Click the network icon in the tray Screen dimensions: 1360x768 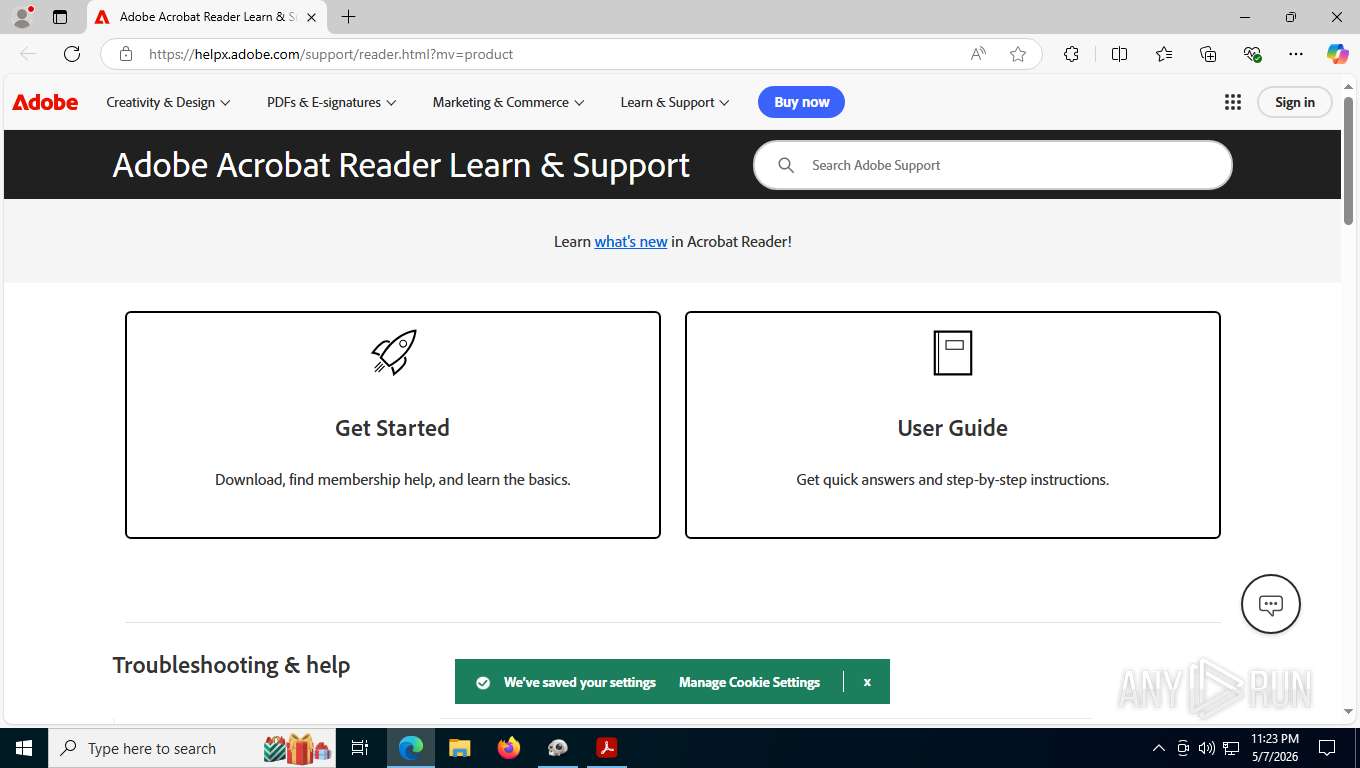tap(1231, 748)
